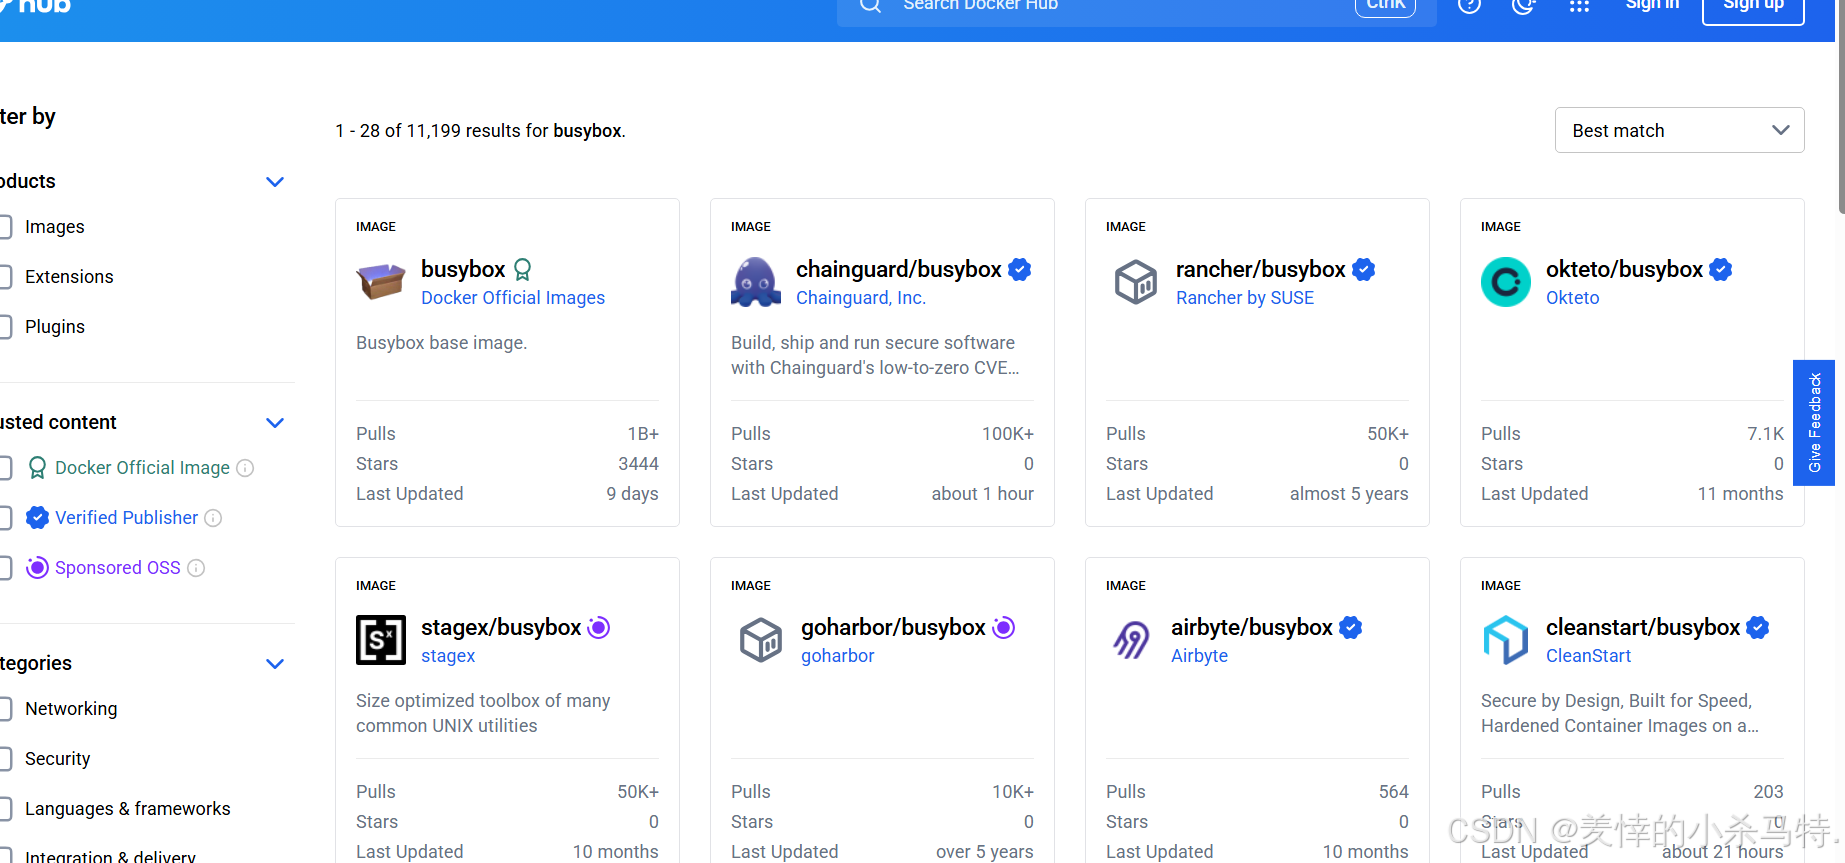The image size is (1845, 863).
Task: Open Chainguard, Inc. publisher link
Action: click(861, 298)
